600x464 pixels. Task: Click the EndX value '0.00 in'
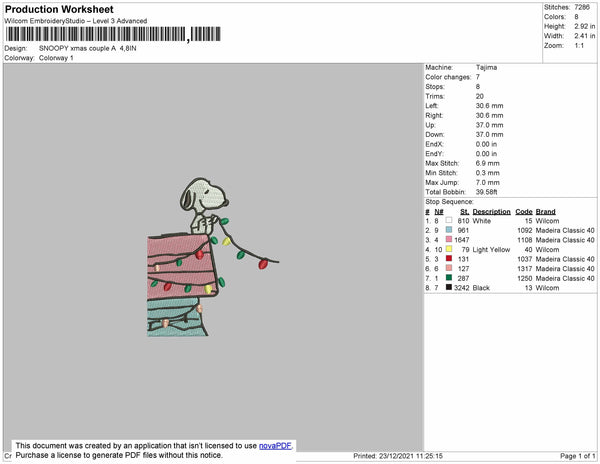(486, 144)
